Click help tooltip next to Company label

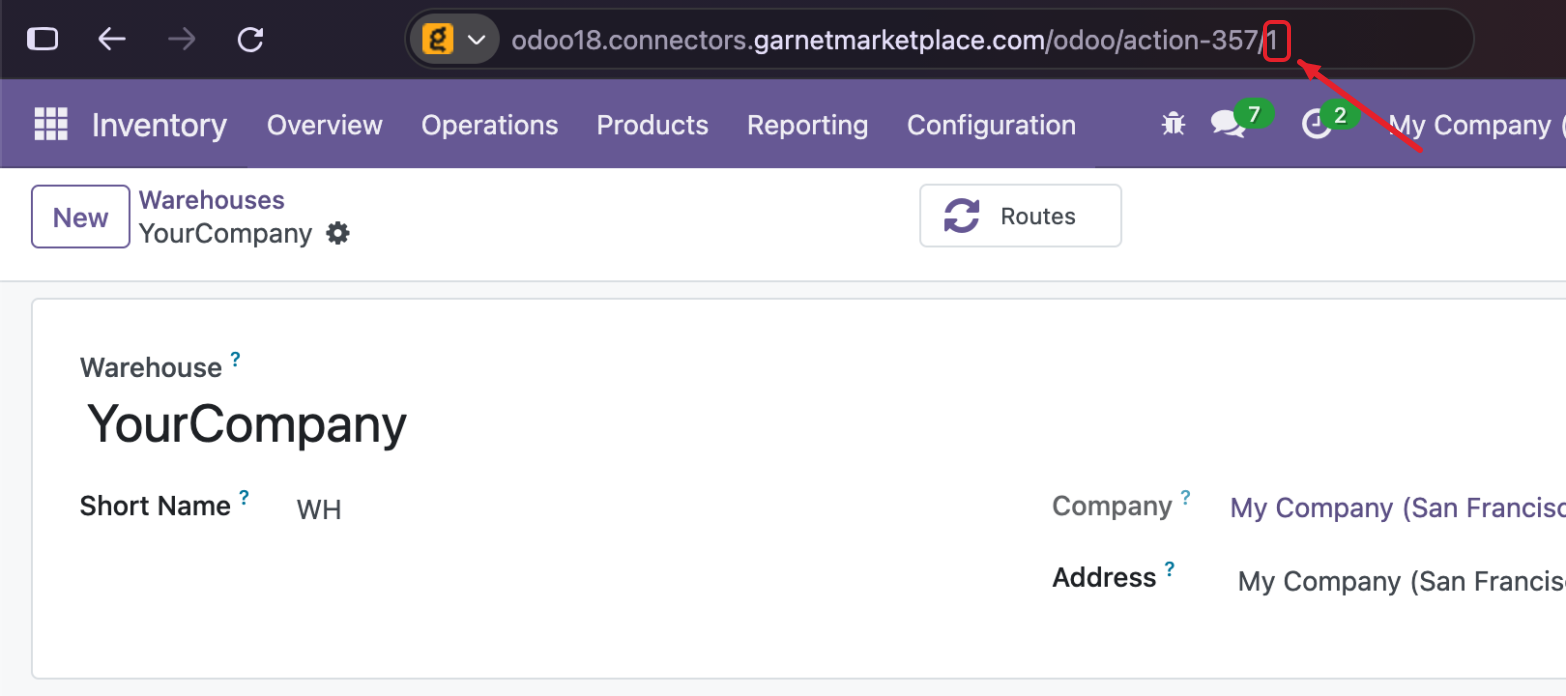coord(1185,497)
